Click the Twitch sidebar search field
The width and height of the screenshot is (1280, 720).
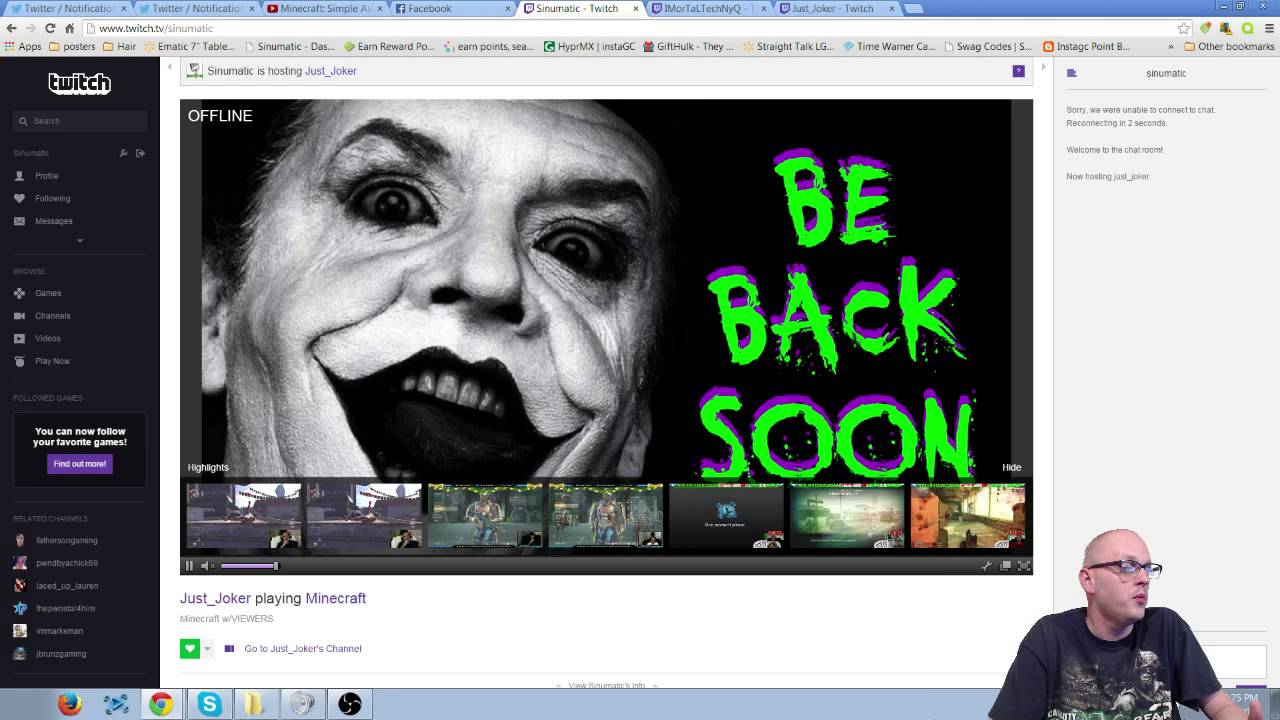[x=80, y=121]
